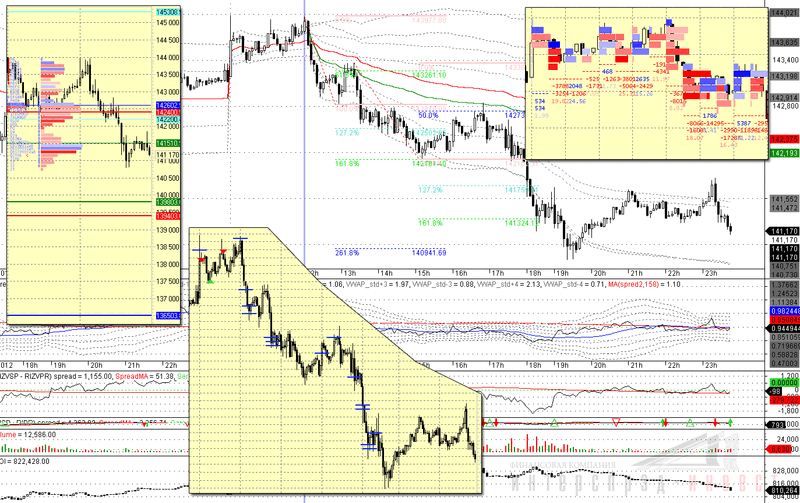Select the green 141510 level tag
Viewport: 800px width, 503px height.
pyautogui.click(x=167, y=143)
